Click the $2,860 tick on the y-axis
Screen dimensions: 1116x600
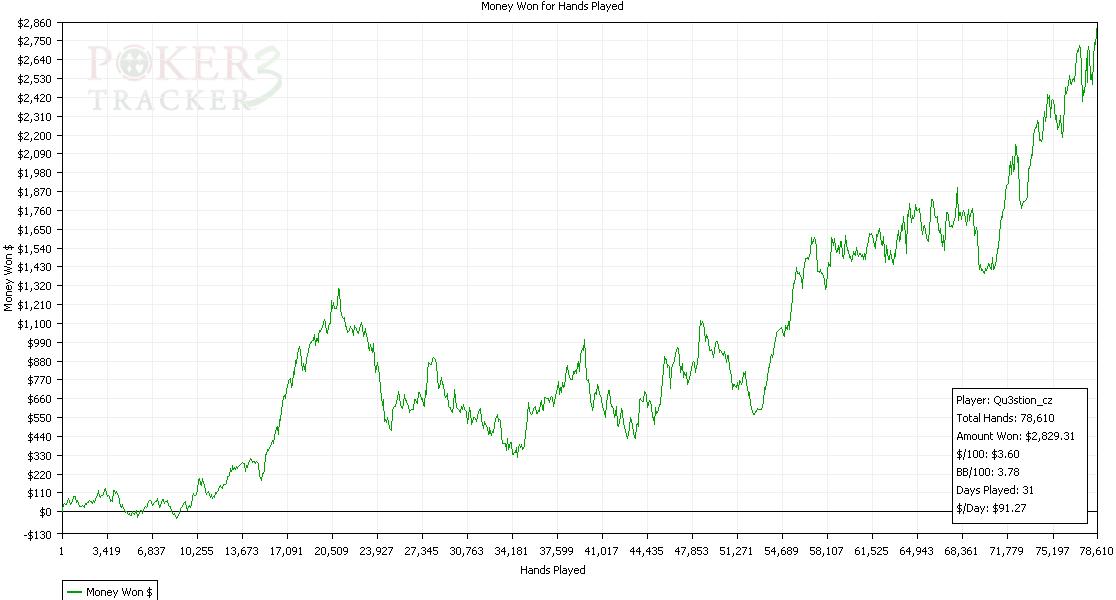(x=35, y=21)
